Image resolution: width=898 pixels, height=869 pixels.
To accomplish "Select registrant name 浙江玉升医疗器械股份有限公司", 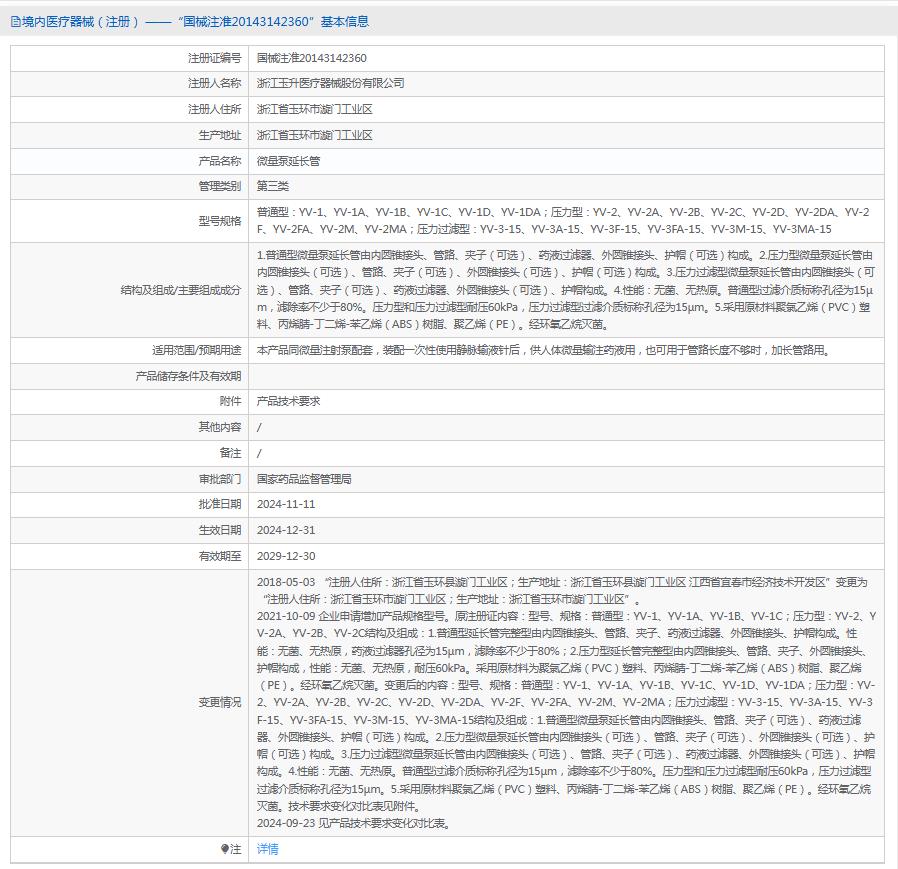I will [x=330, y=83].
